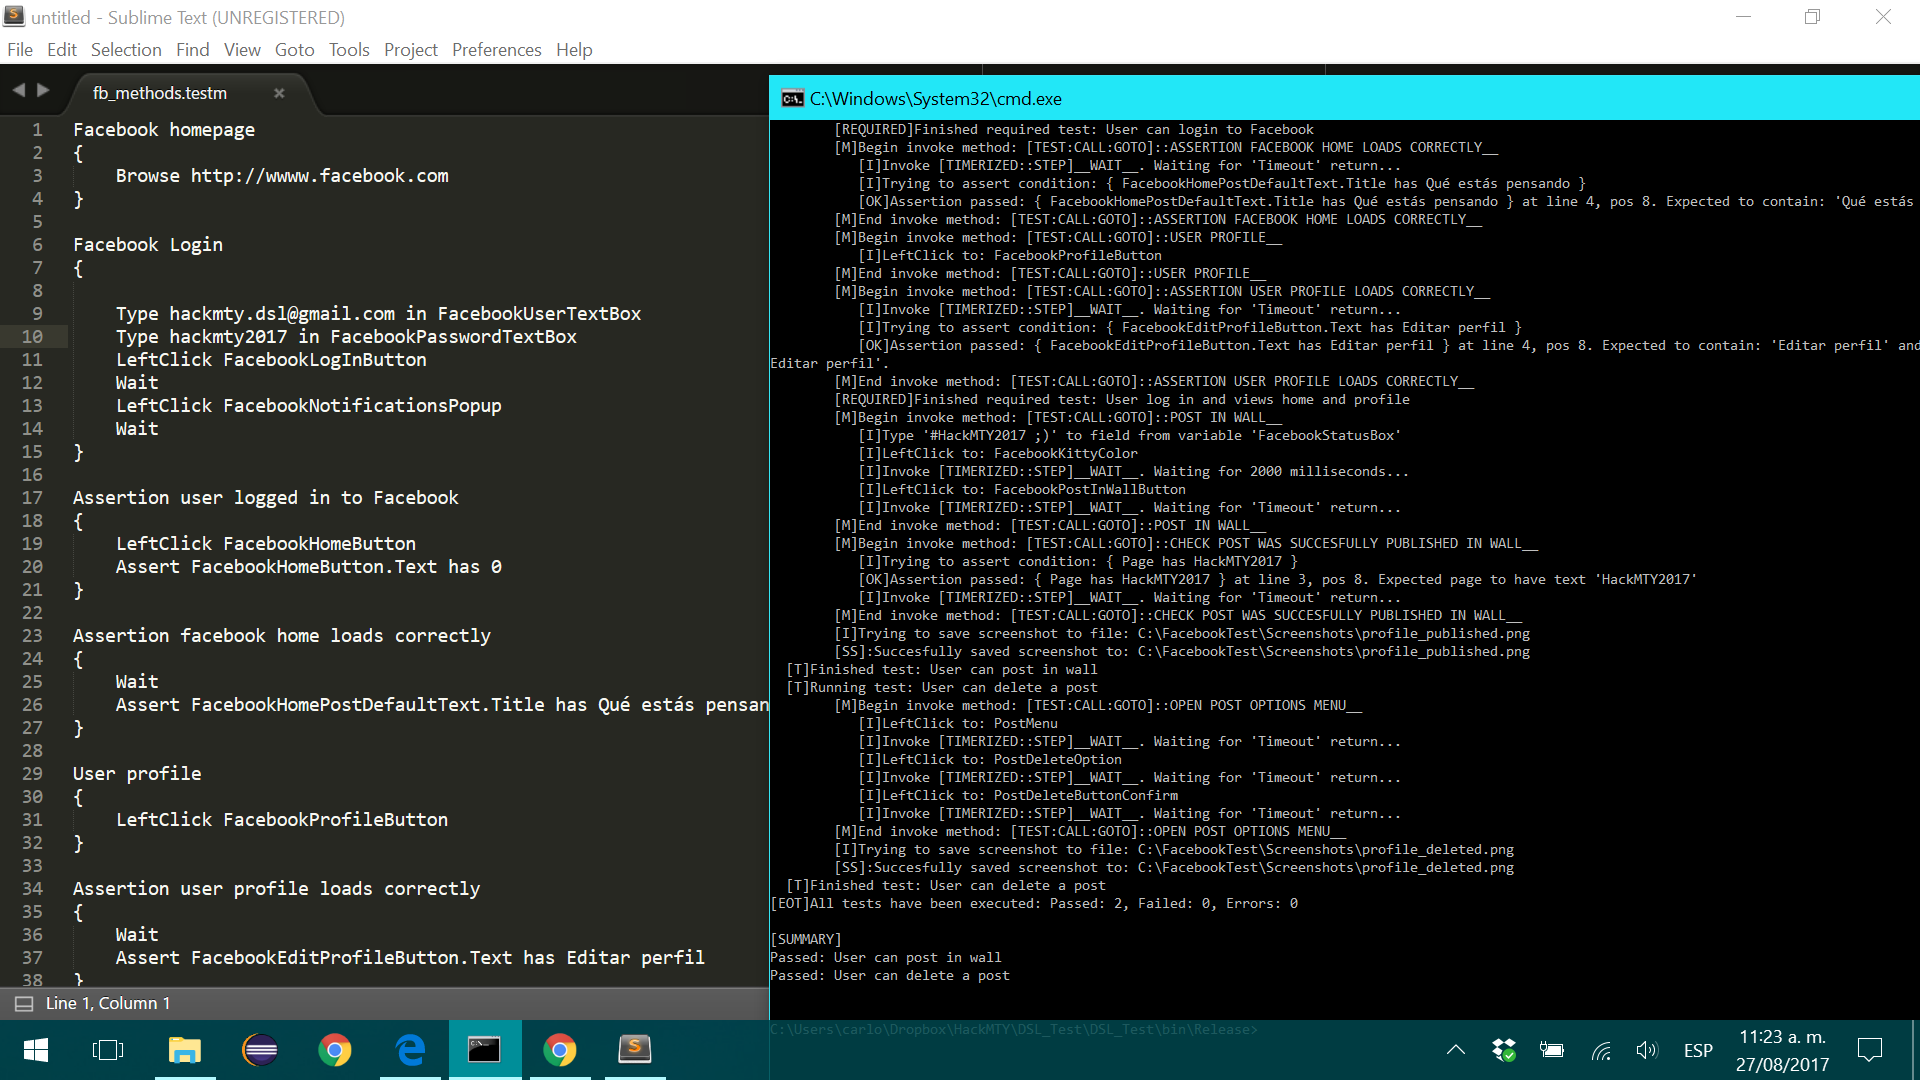Switch to Sublime Text taskbar icon
Screen dimensions: 1920x1080
coord(635,1050)
